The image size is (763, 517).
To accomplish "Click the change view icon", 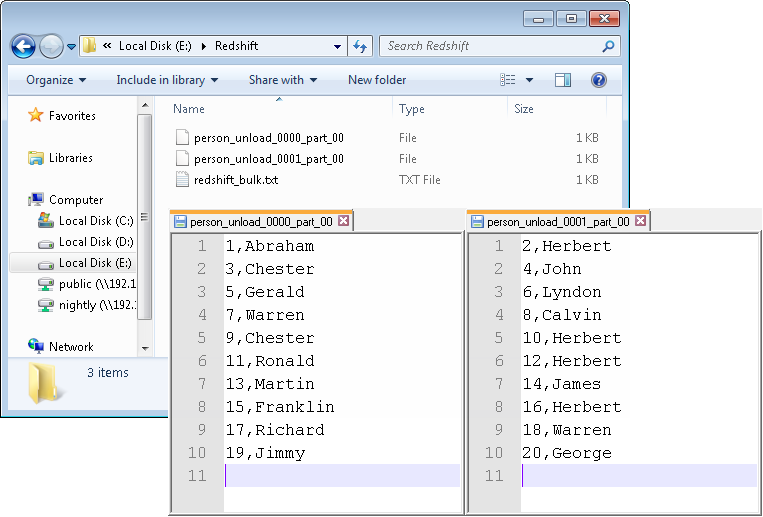I will [x=508, y=80].
